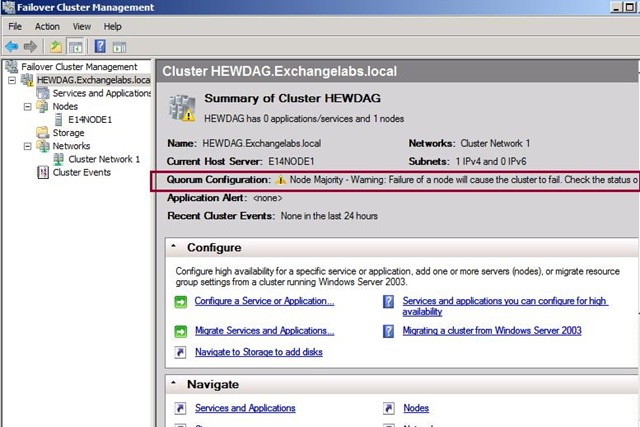
Task: Click the Node Majority quorum warning text
Action: [x=464, y=180]
